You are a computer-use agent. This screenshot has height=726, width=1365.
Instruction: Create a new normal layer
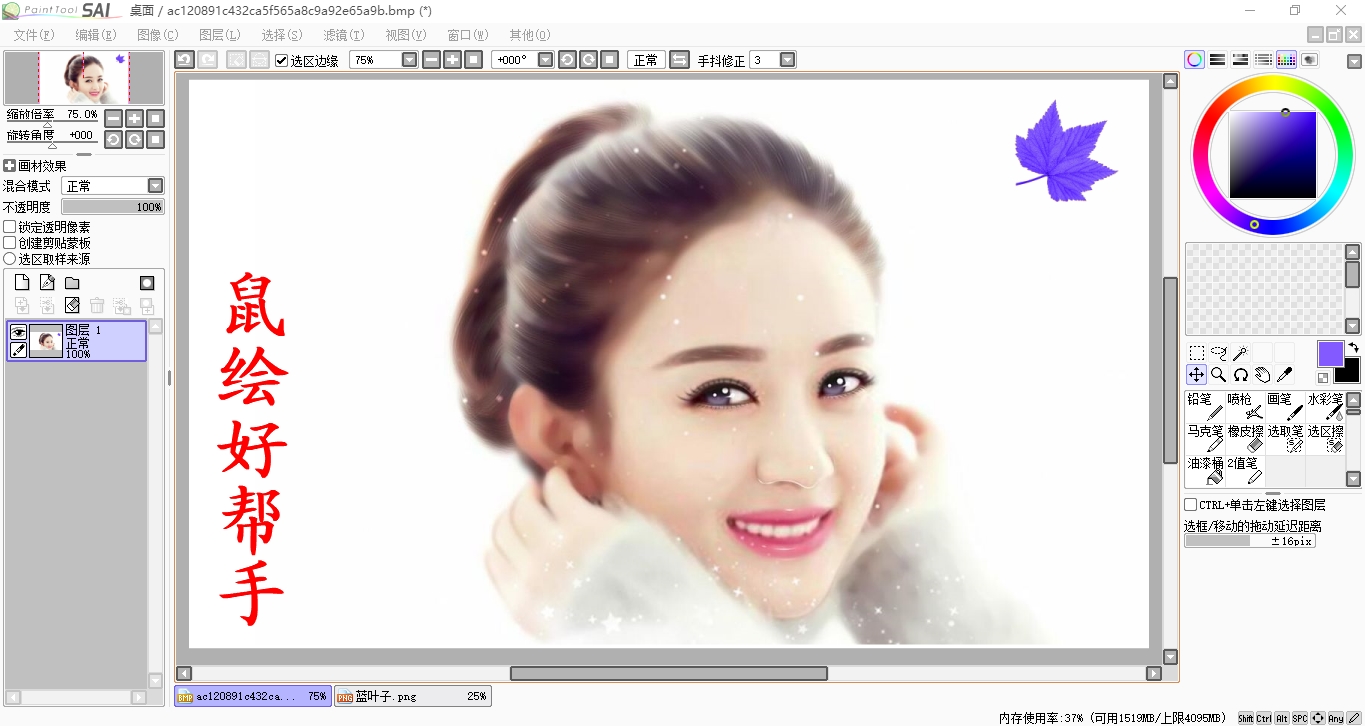(x=21, y=283)
